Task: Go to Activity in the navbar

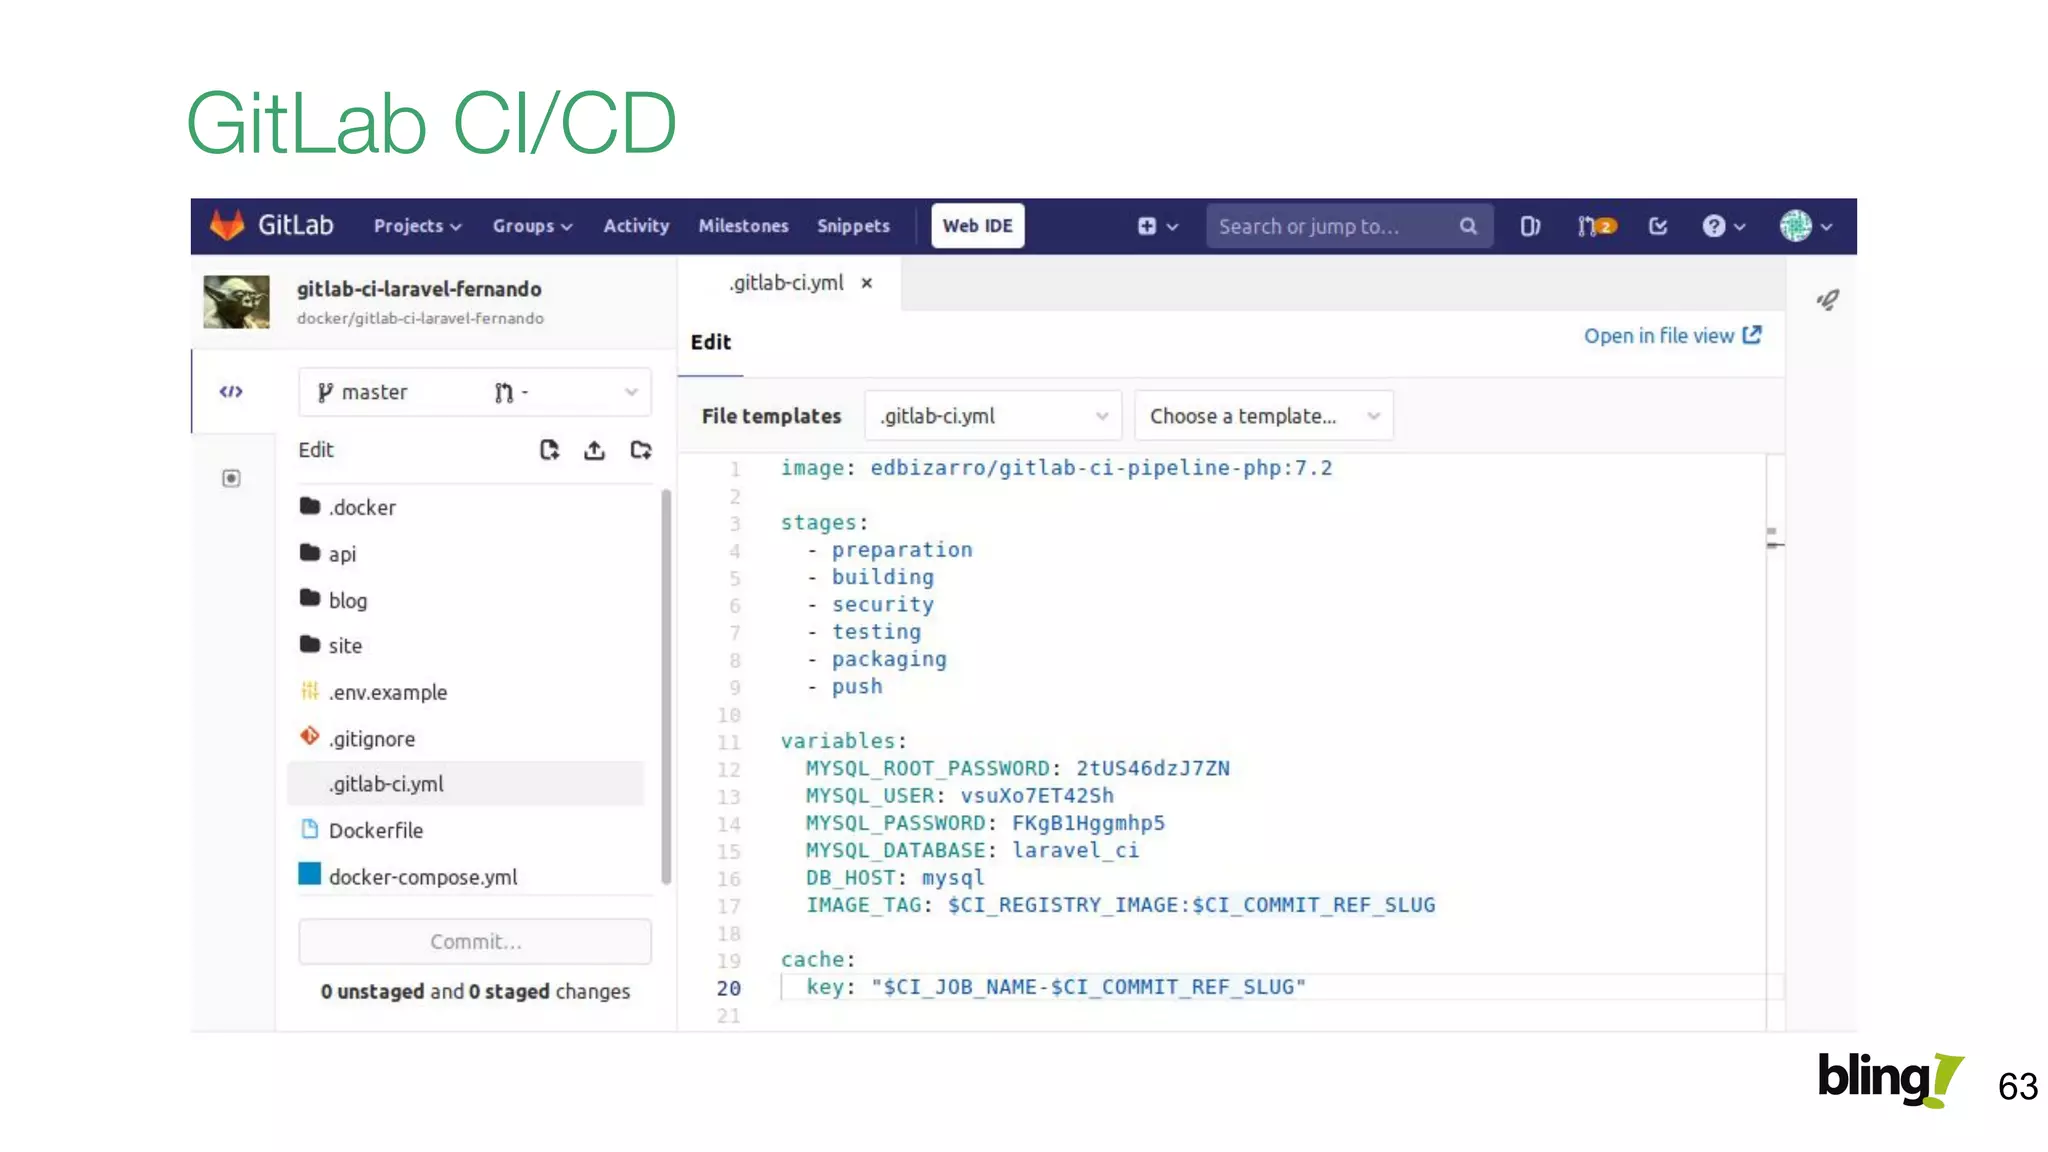Action: coord(636,226)
